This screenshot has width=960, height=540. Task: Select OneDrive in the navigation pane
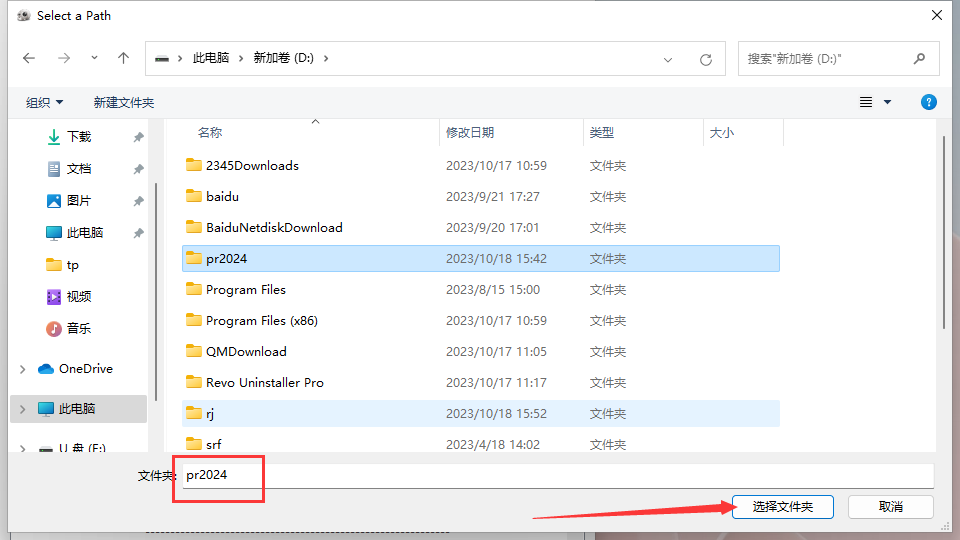[85, 369]
